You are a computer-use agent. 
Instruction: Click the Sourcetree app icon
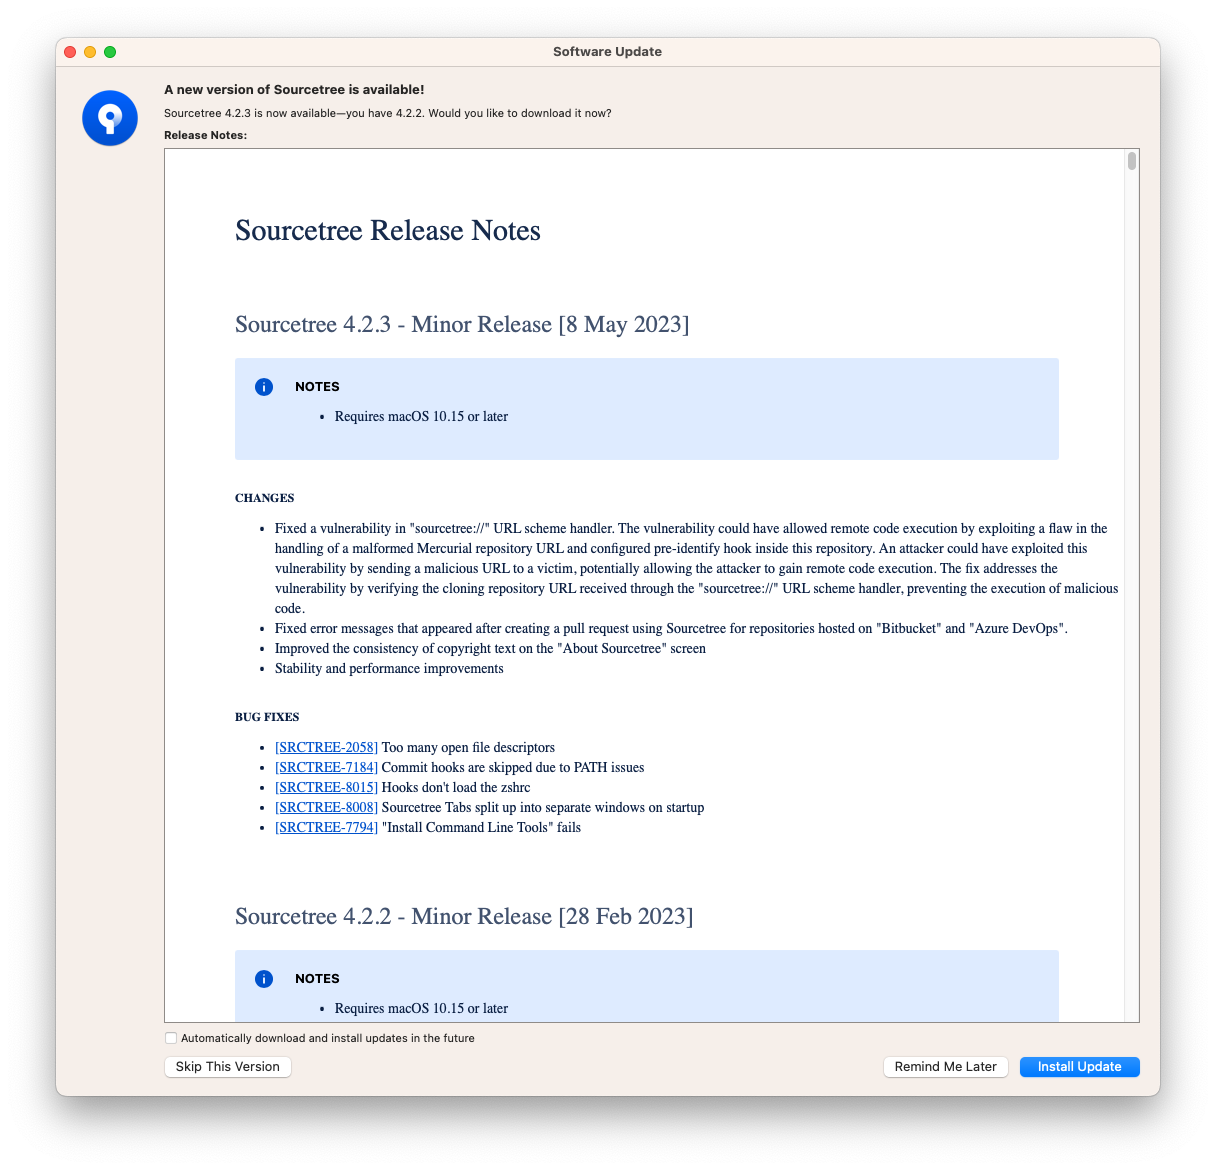[x=110, y=118]
